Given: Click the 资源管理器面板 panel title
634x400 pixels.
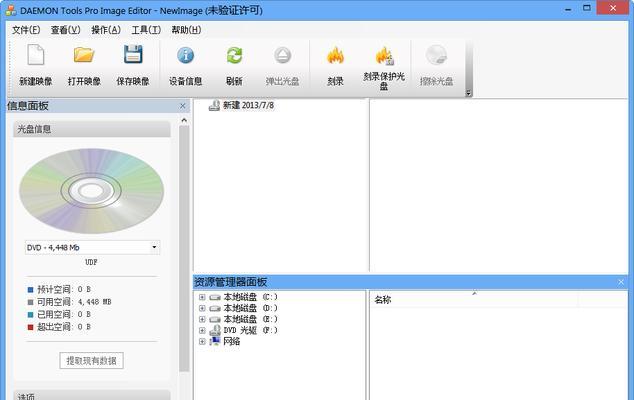Looking at the screenshot, I should click(x=230, y=282).
